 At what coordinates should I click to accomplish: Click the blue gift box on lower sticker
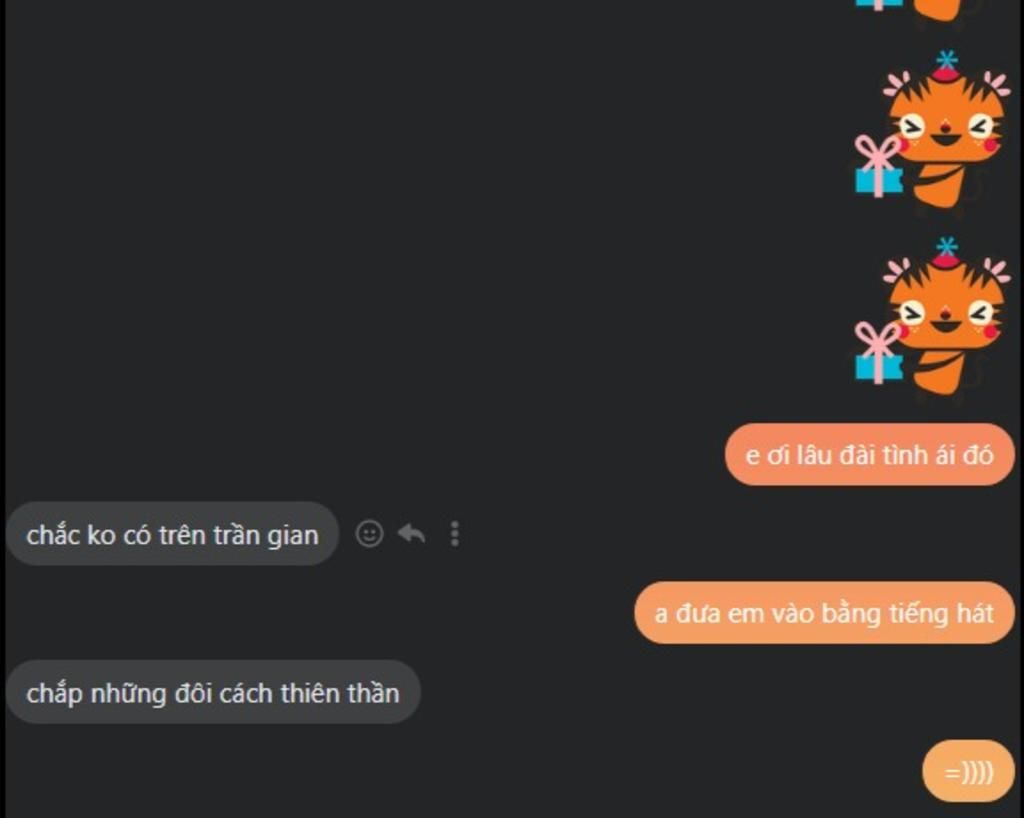point(879,366)
